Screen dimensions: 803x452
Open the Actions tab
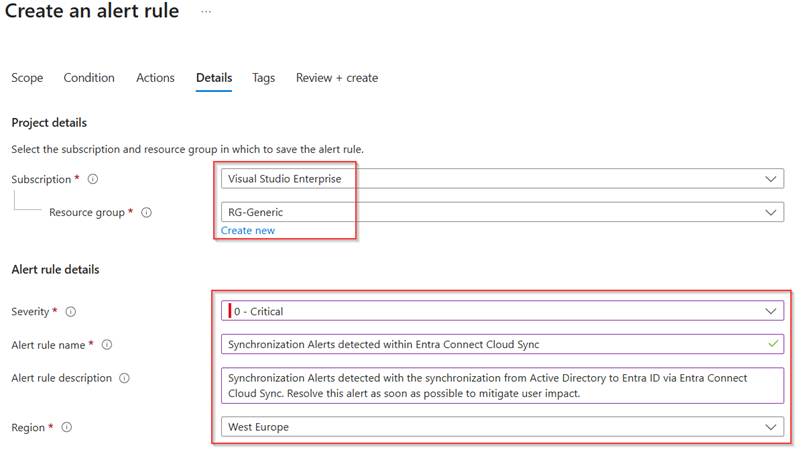155,78
